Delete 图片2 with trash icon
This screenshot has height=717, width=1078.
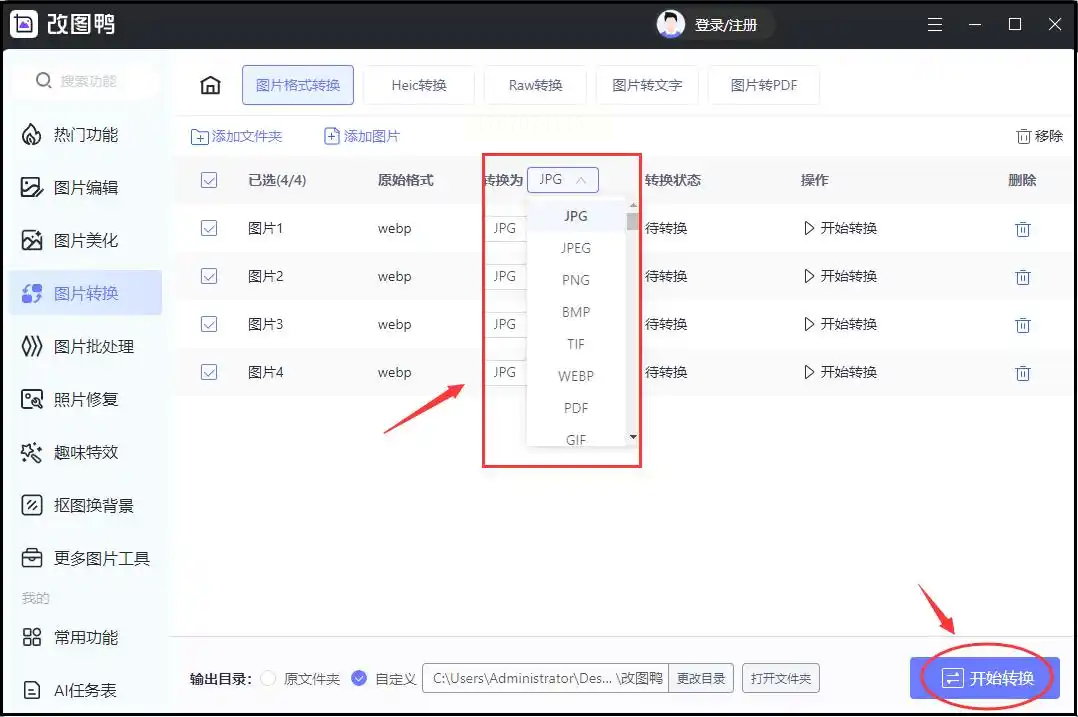[x=1023, y=277]
